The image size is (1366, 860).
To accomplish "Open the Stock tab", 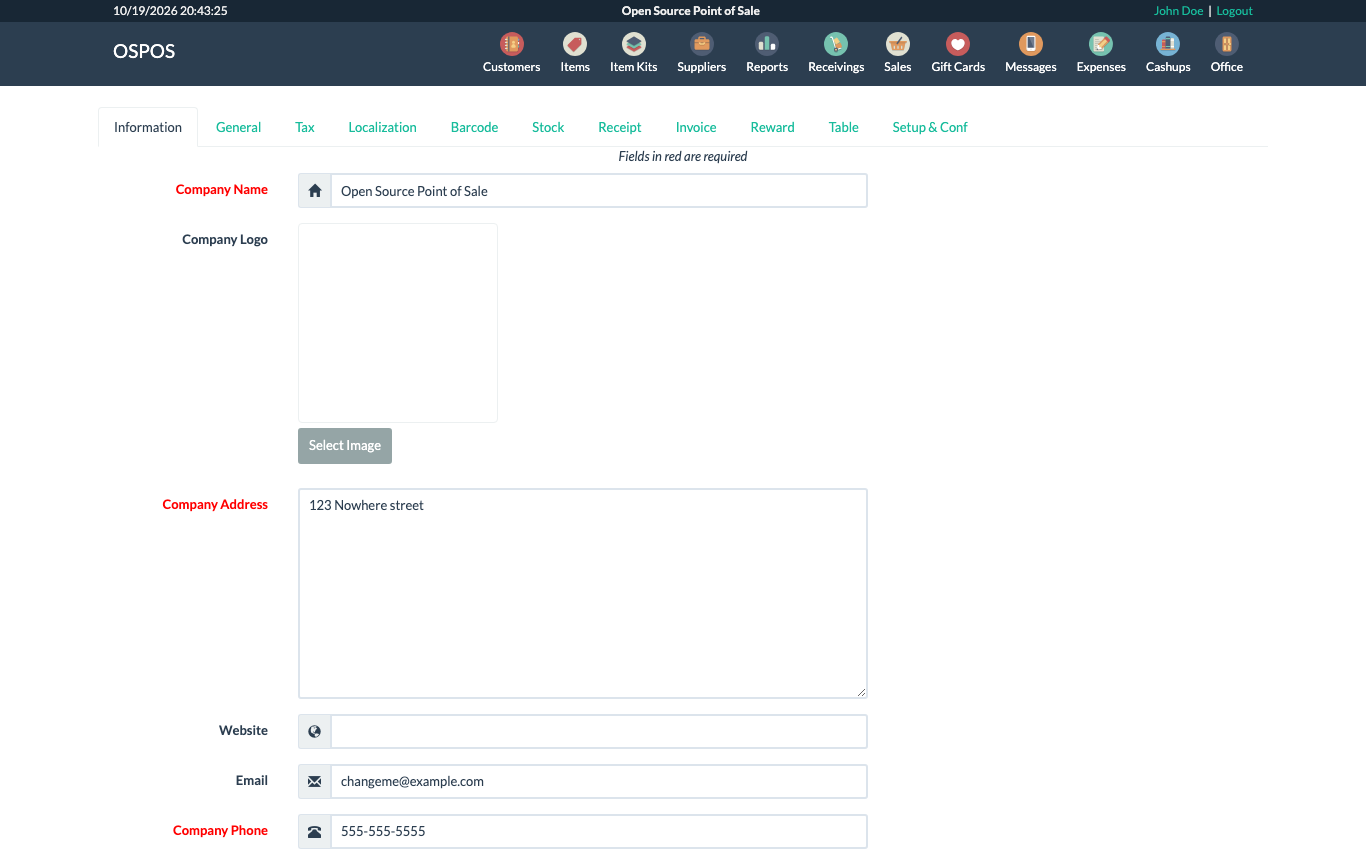I will tap(548, 127).
